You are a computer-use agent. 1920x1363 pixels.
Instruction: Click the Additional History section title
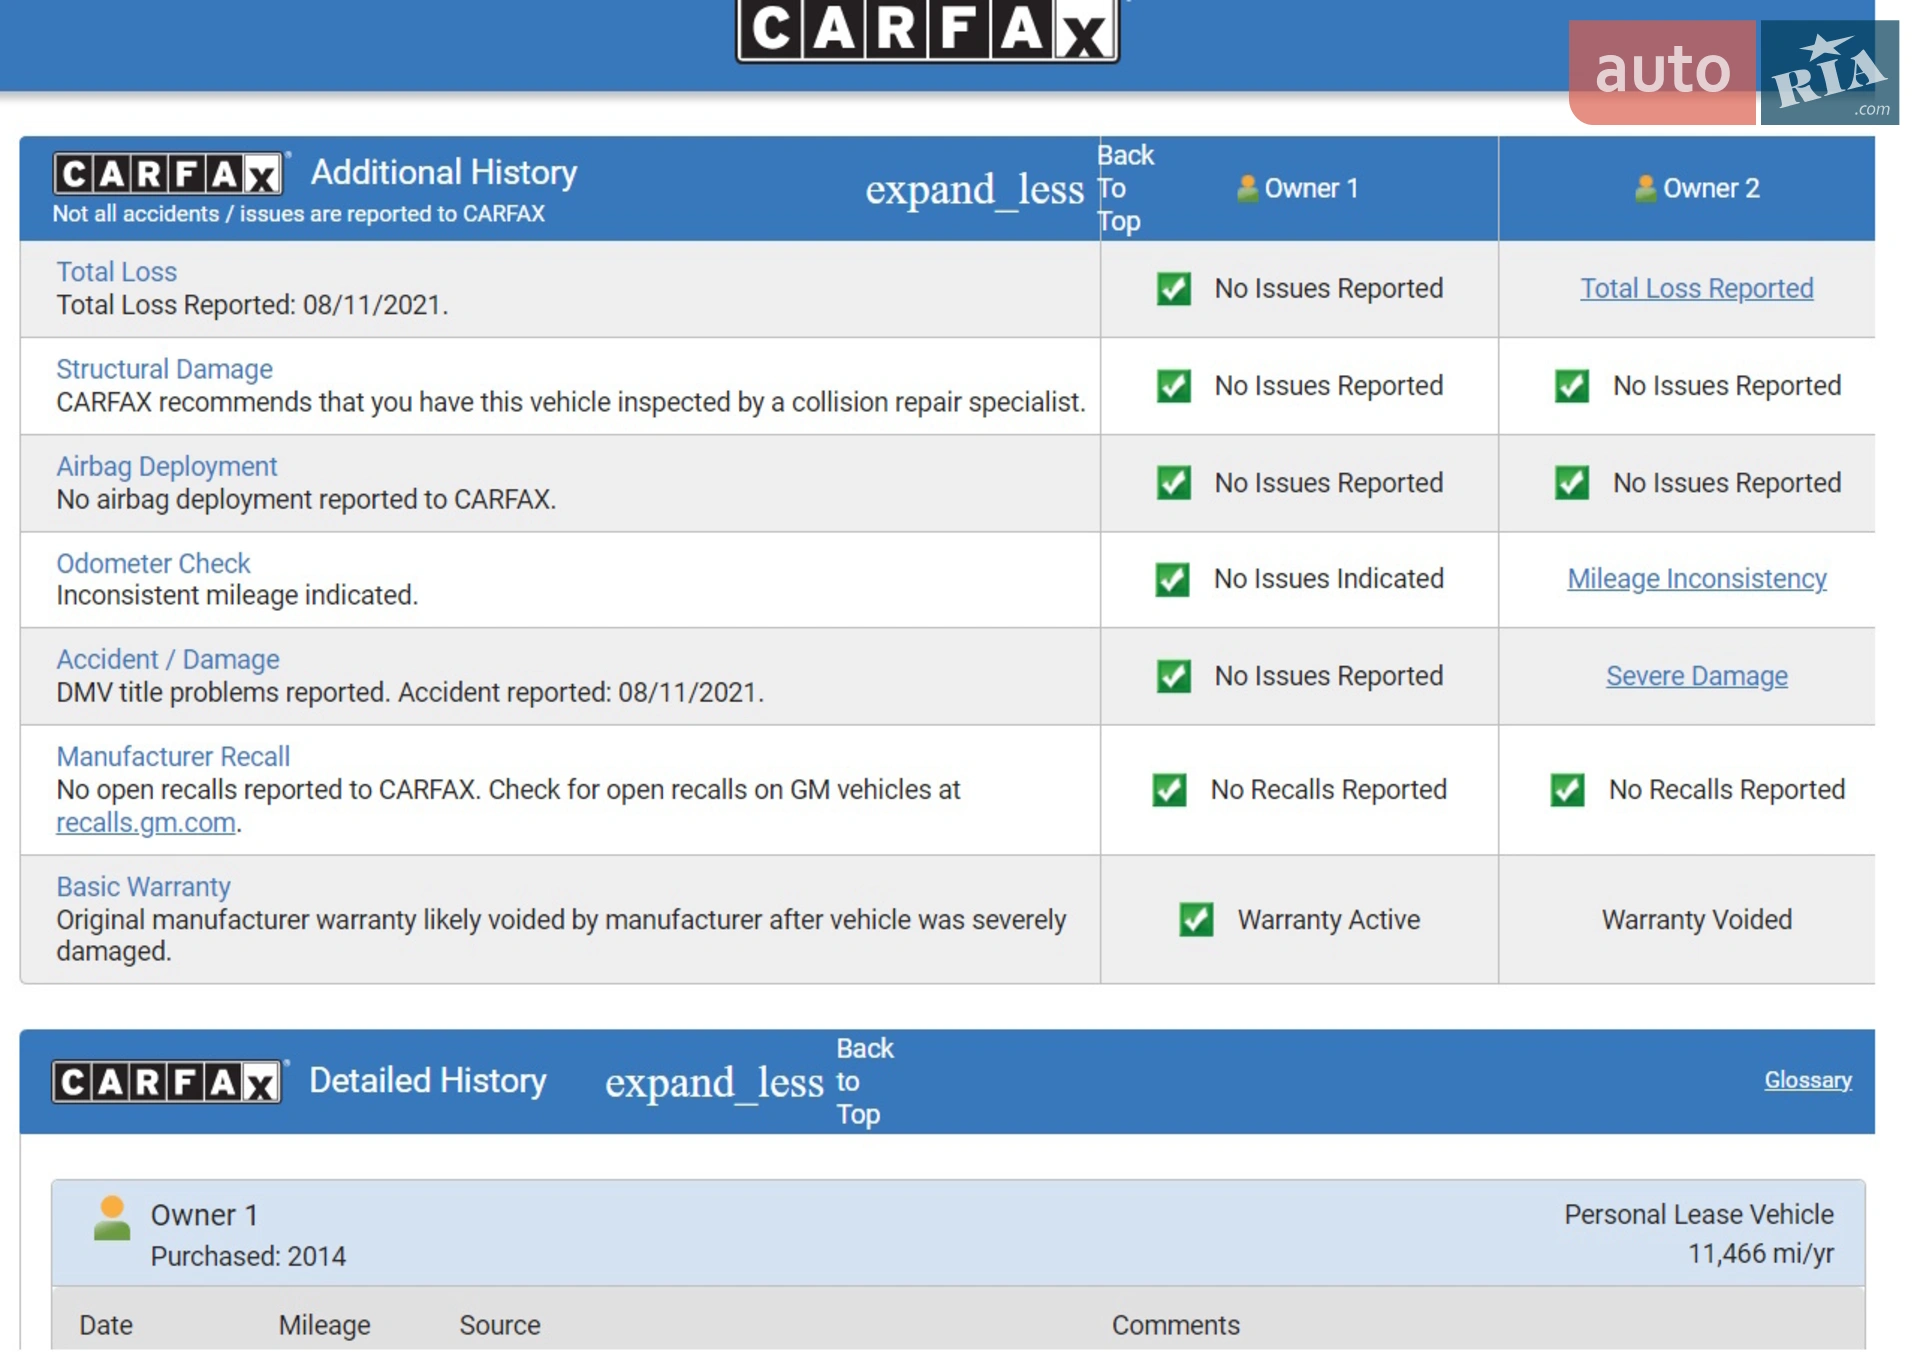(444, 172)
